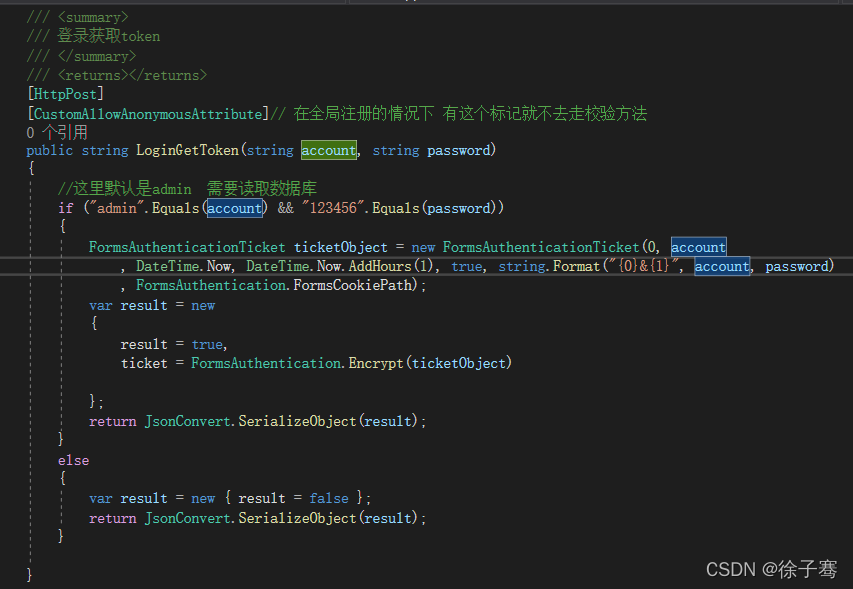Viewport: 853px width, 589px height.
Task: Click the if keyword
Action: [65, 208]
